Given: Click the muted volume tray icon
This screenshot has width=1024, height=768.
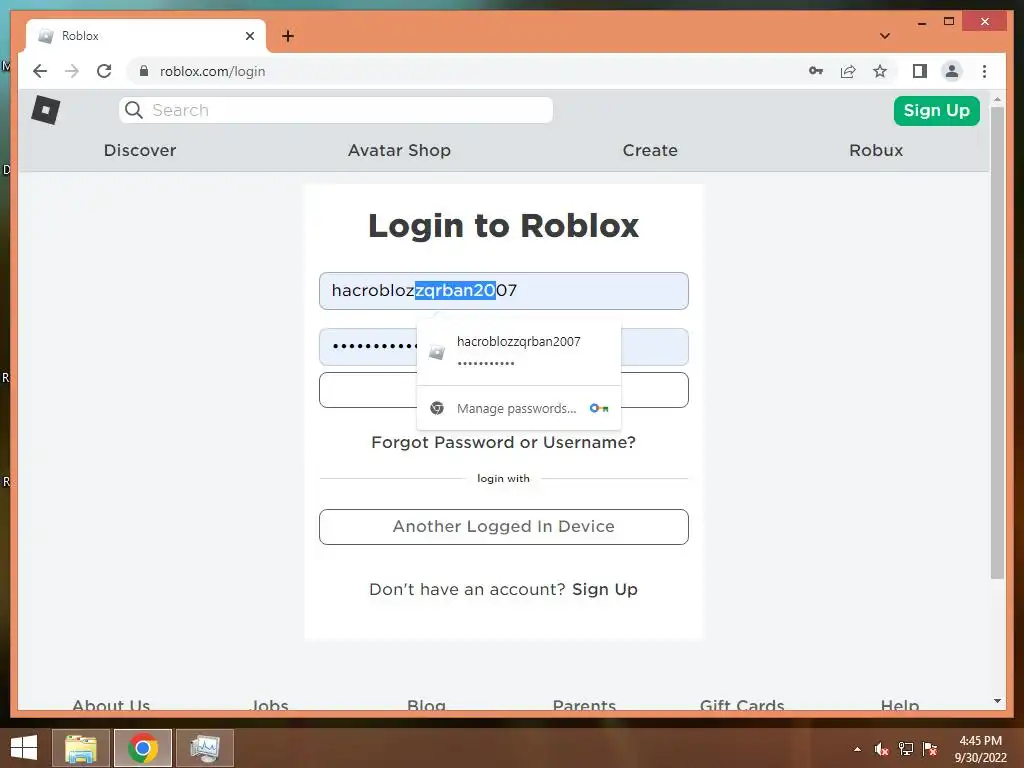Looking at the screenshot, I should tap(882, 749).
